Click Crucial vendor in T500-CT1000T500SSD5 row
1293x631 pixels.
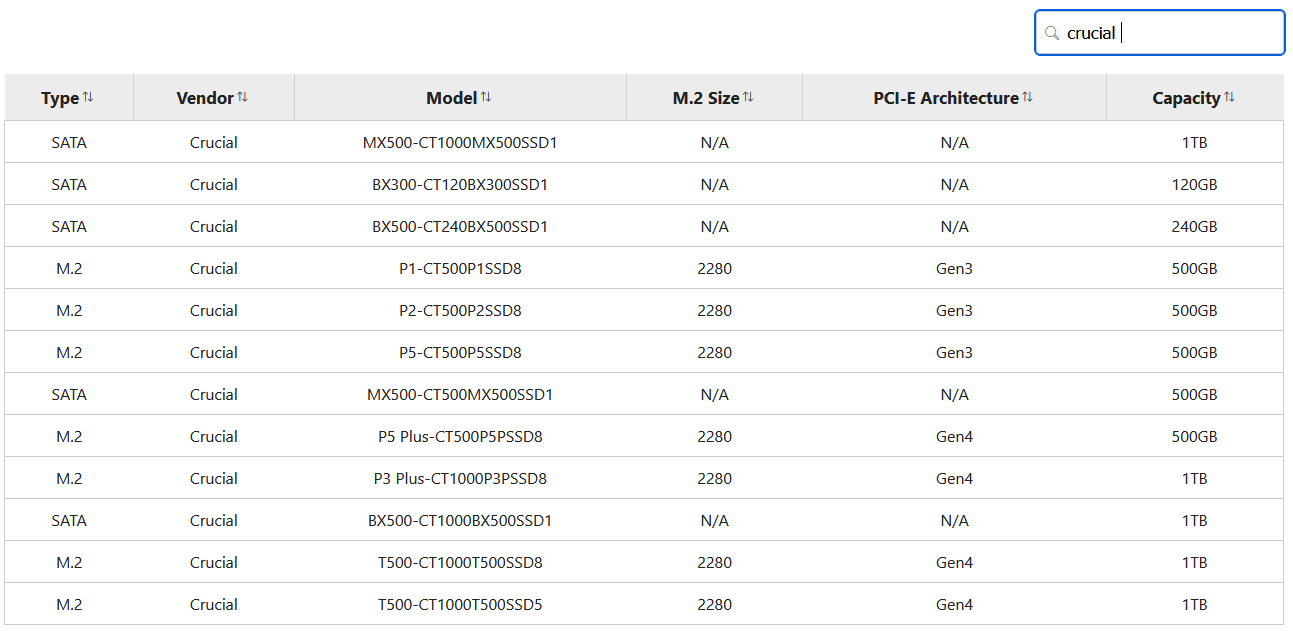[214, 605]
